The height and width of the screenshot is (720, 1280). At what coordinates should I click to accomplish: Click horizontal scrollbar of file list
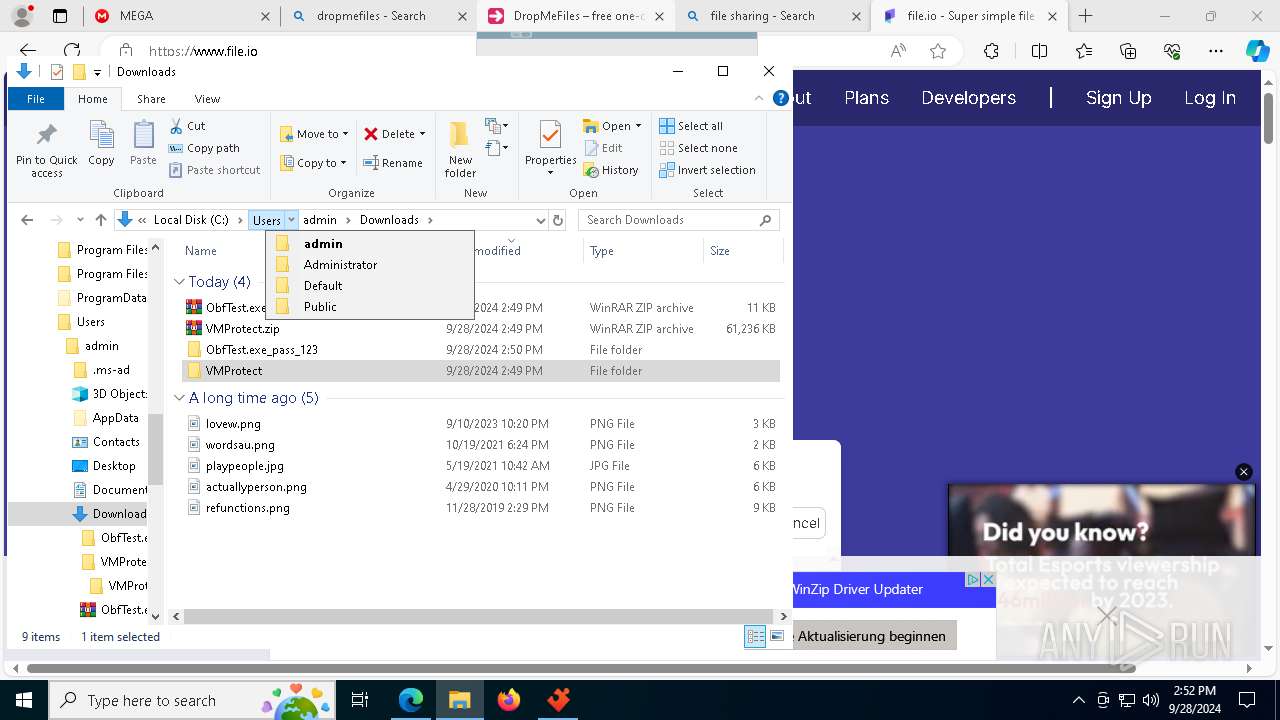478,617
